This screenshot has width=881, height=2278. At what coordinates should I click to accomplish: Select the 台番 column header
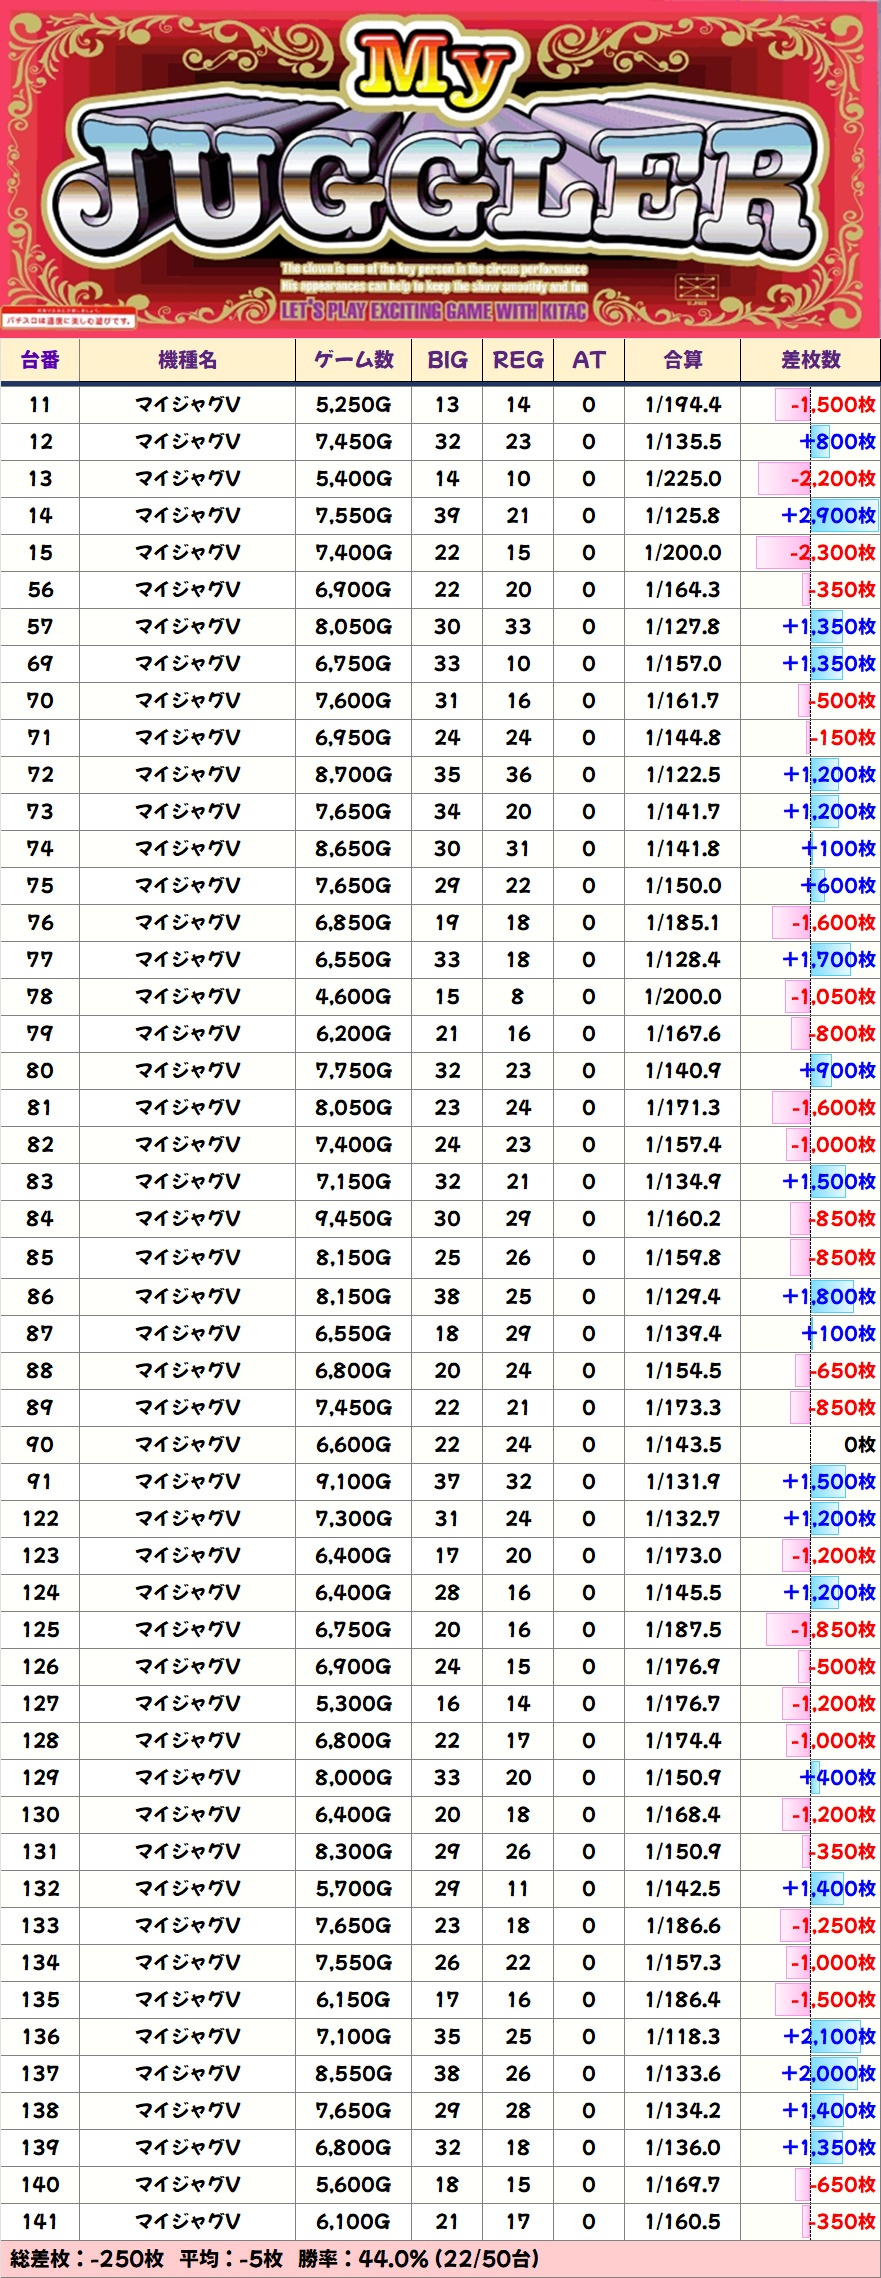[x=40, y=360]
